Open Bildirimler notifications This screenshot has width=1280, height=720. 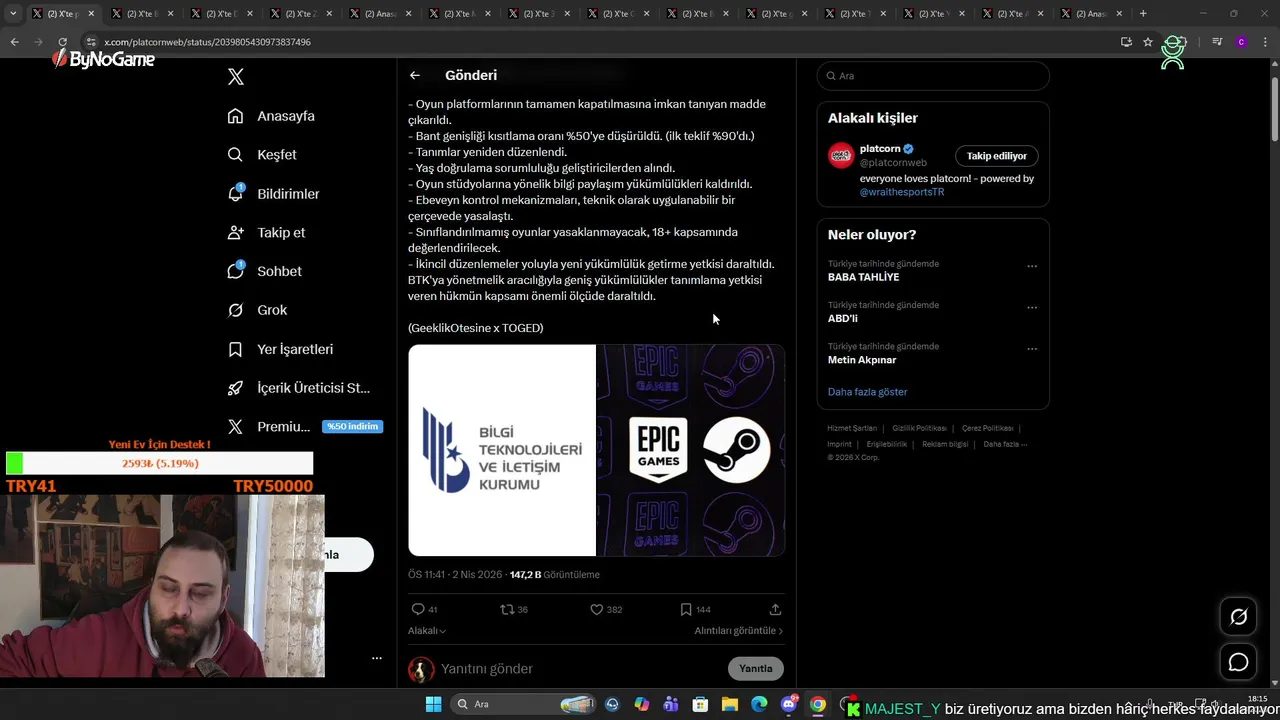(x=273, y=194)
